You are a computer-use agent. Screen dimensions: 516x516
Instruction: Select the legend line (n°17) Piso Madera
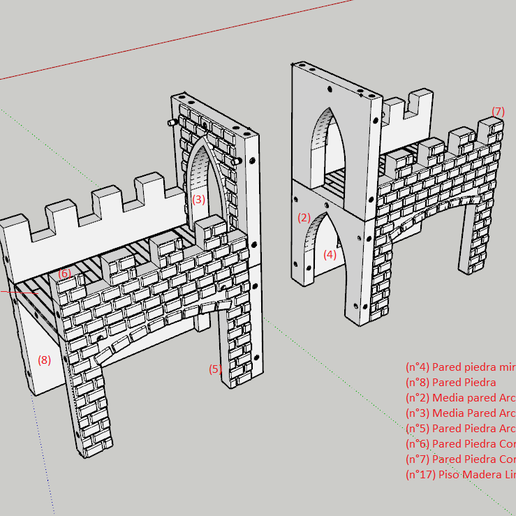pyautogui.click(x=461, y=475)
